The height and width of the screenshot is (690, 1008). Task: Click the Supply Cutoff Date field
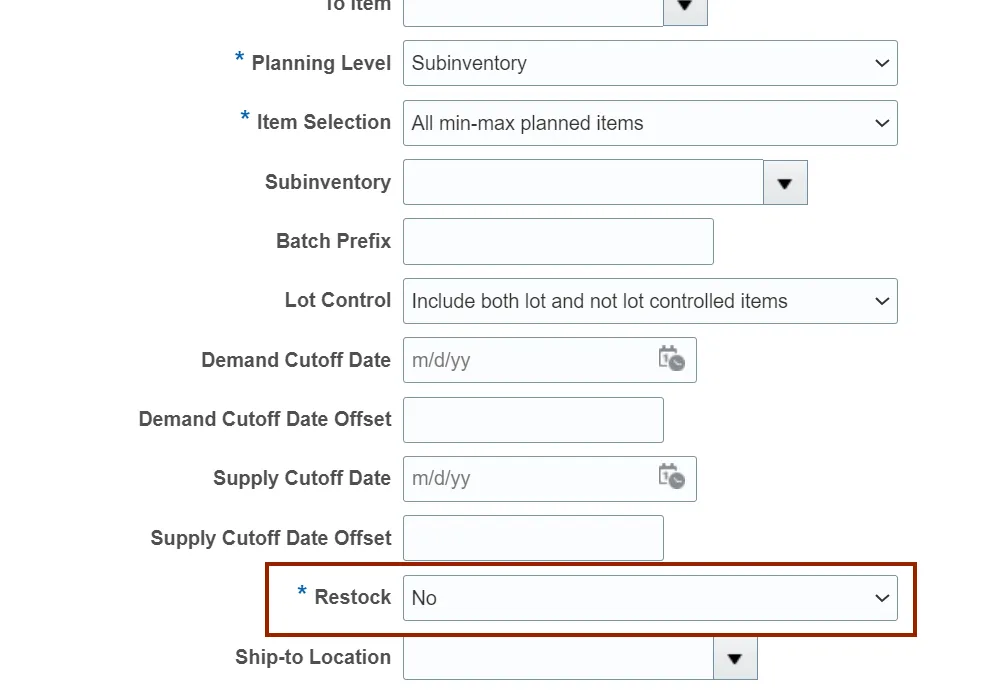pyautogui.click(x=528, y=478)
